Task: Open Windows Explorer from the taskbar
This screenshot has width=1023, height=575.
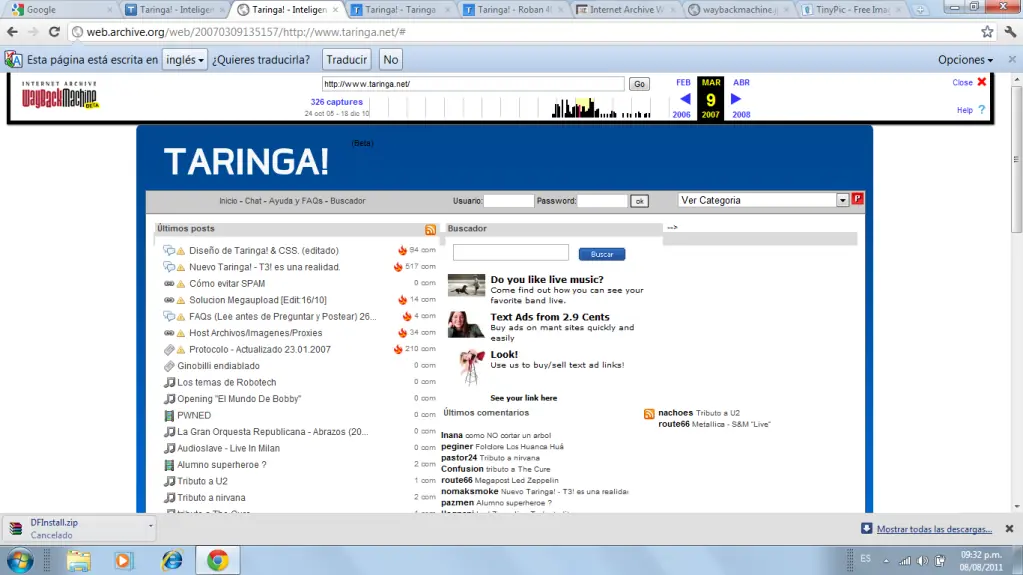Action: tap(78, 561)
